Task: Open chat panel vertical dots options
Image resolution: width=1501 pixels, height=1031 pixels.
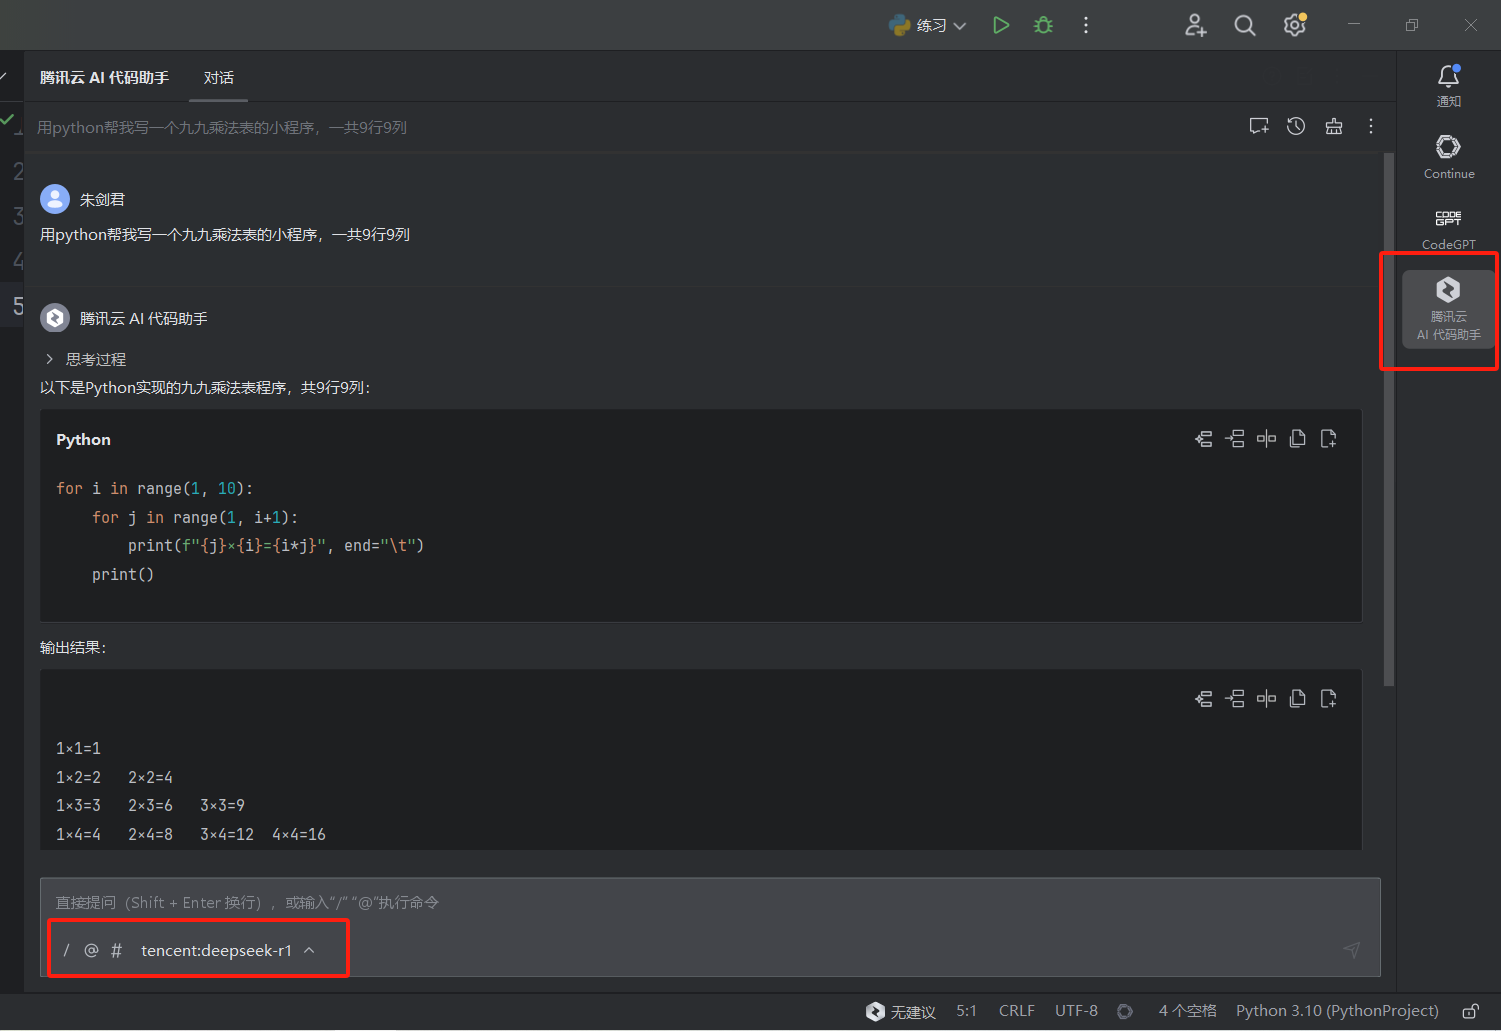Action: click(1371, 126)
